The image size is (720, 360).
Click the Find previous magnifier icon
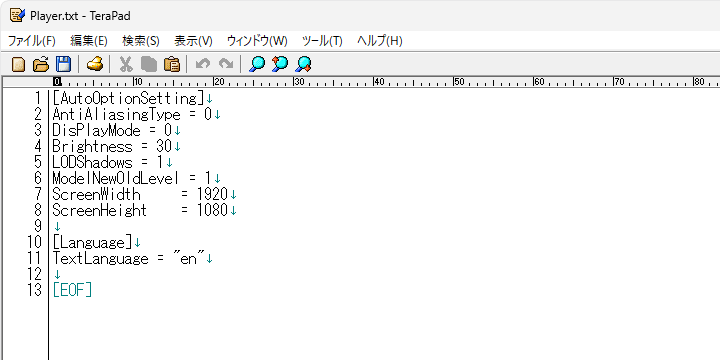click(x=280, y=64)
